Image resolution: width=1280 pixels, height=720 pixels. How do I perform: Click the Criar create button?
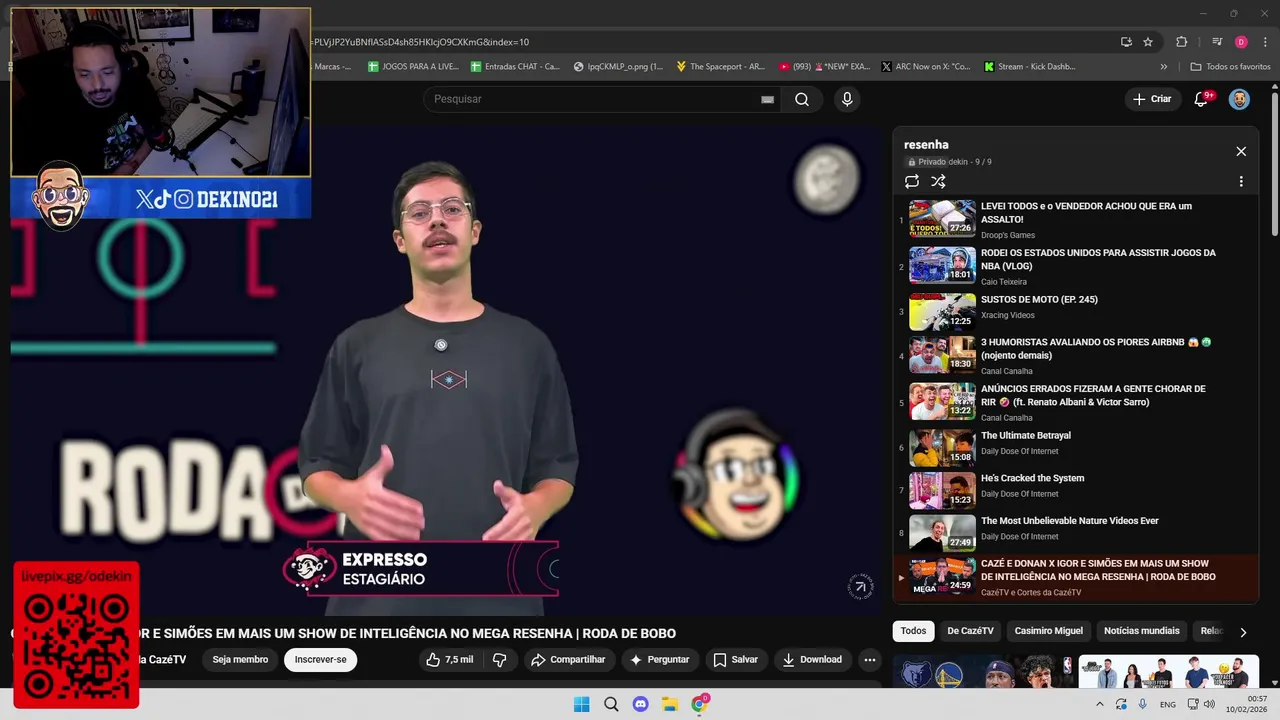[x=1152, y=99]
